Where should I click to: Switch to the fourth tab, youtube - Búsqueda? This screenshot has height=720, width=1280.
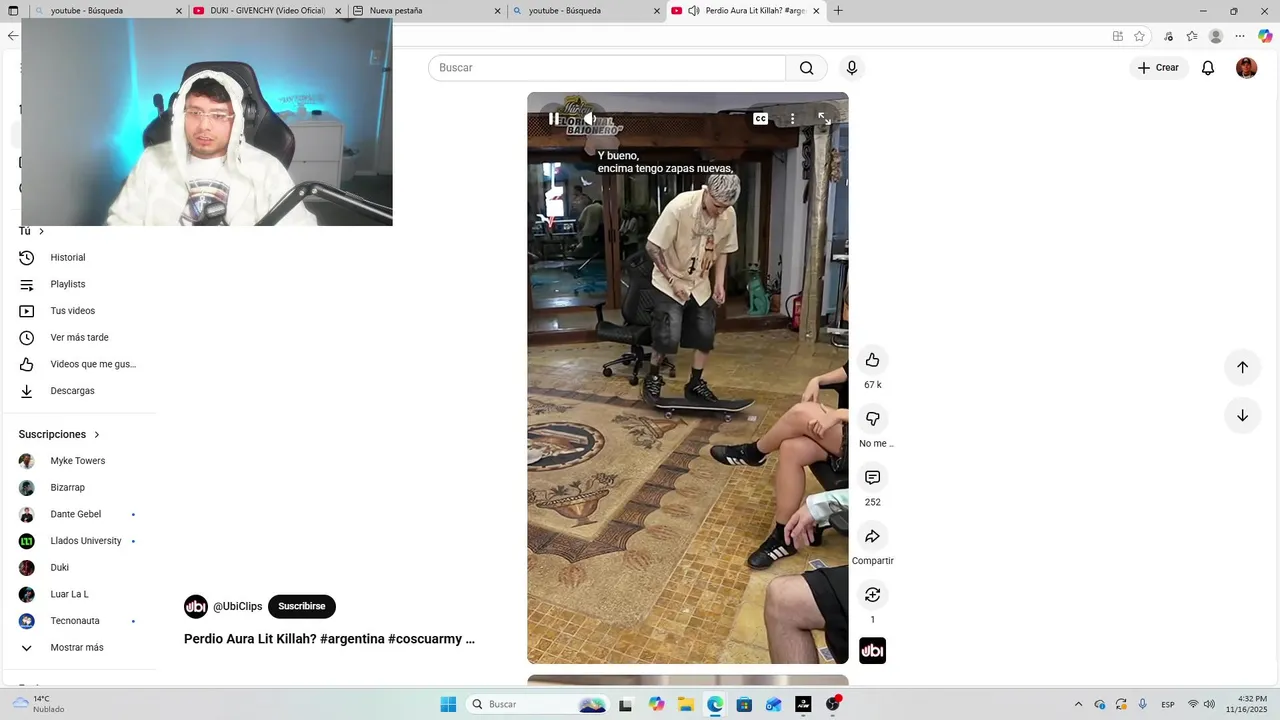[x=586, y=11]
